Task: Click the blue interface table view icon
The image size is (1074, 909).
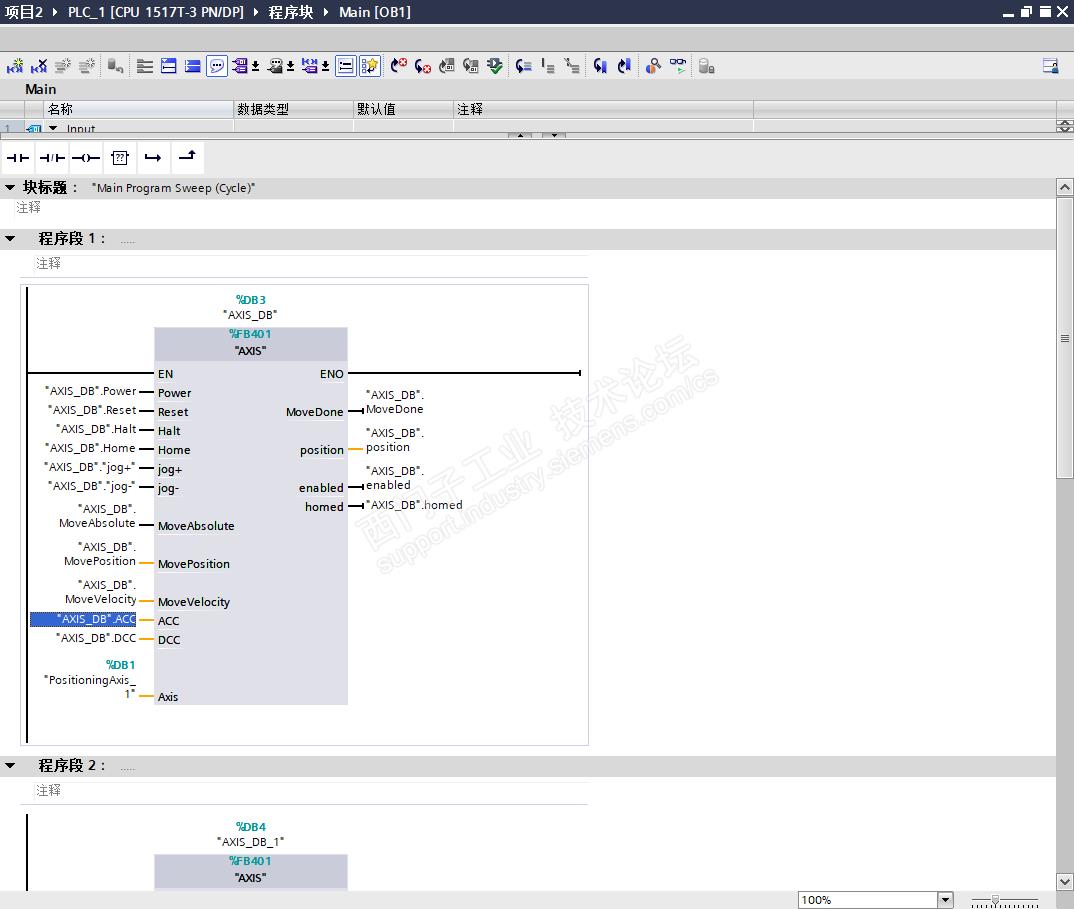Action: pyautogui.click(x=168, y=66)
